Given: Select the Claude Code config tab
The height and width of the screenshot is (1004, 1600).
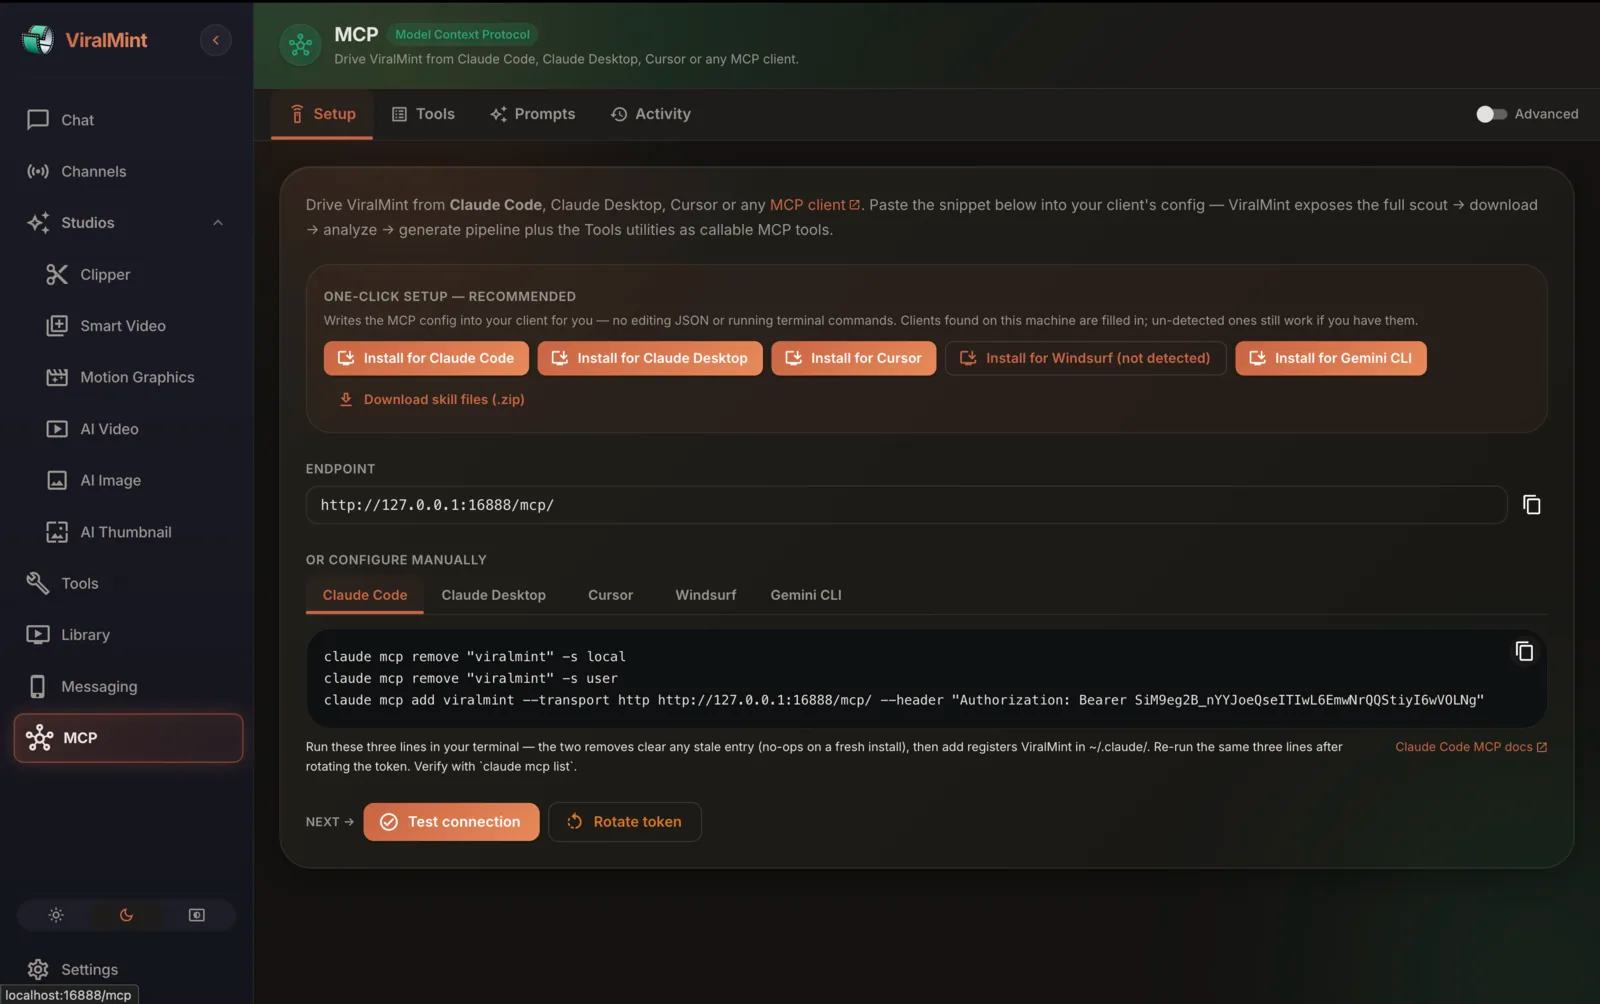Looking at the screenshot, I should pyautogui.click(x=365, y=595).
